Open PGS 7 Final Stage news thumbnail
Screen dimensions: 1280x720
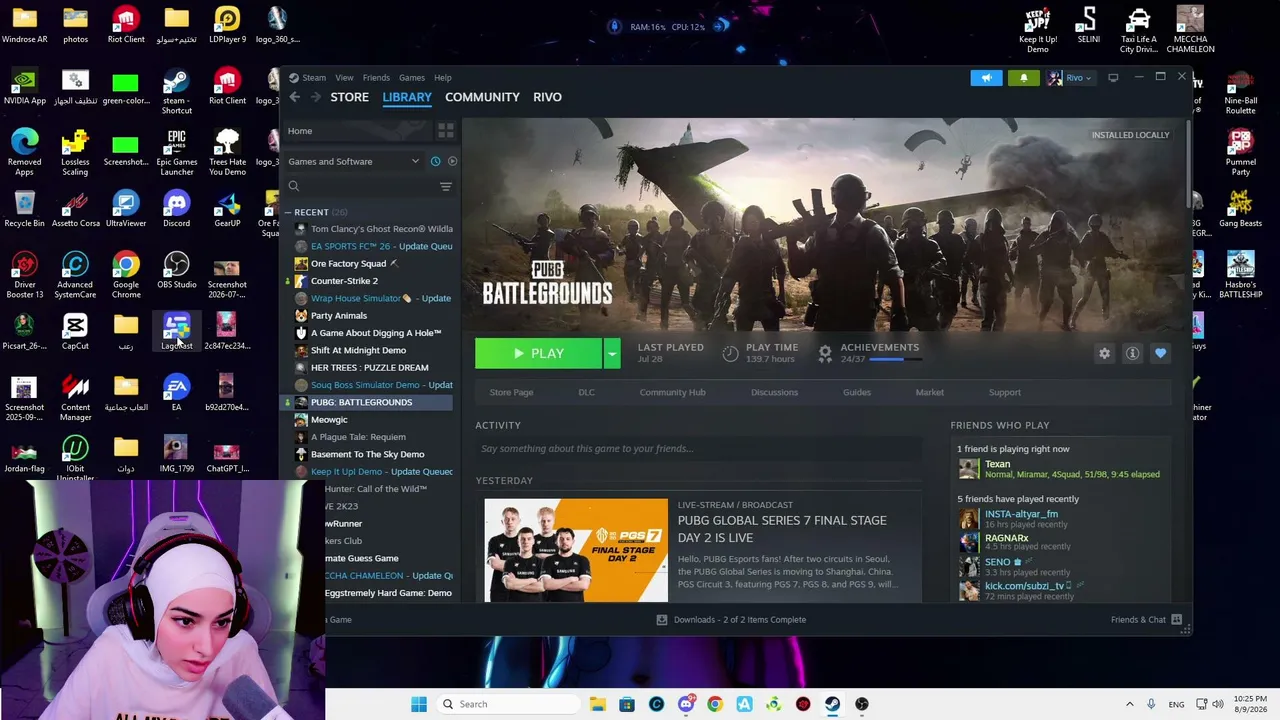[576, 550]
